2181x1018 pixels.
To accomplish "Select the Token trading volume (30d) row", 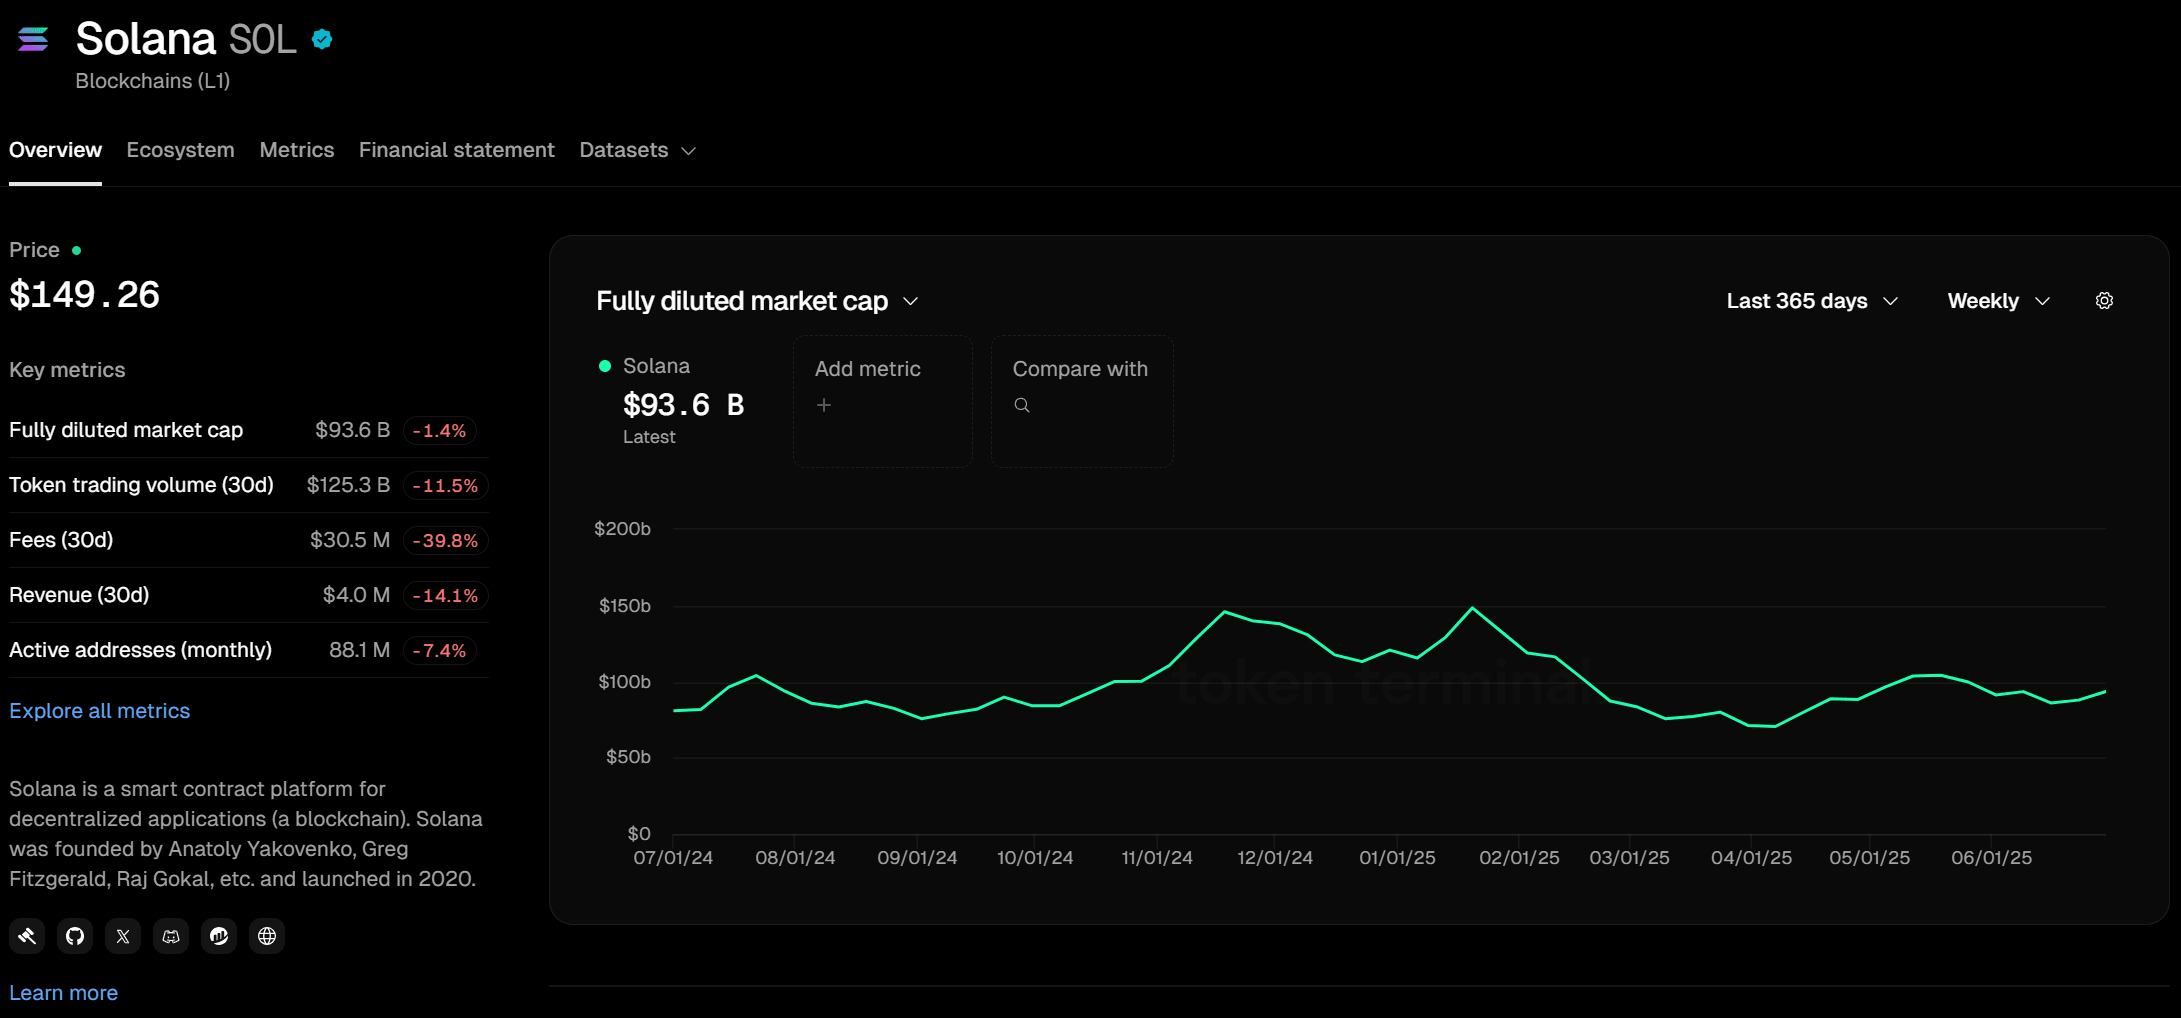I will (x=249, y=485).
